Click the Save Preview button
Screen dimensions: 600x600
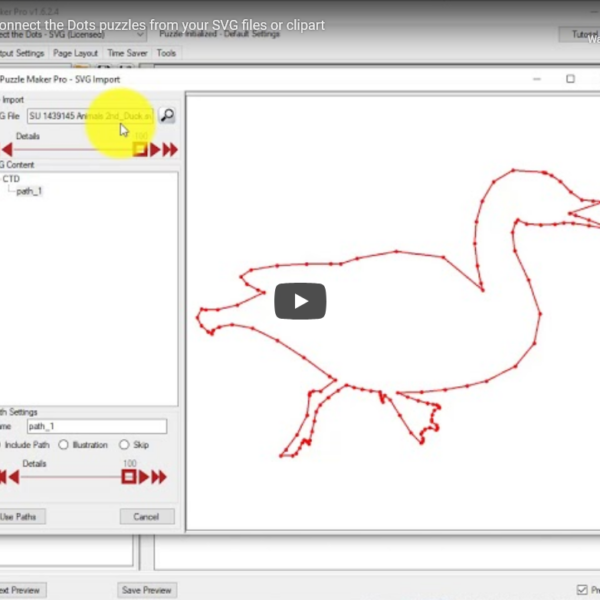click(x=147, y=590)
